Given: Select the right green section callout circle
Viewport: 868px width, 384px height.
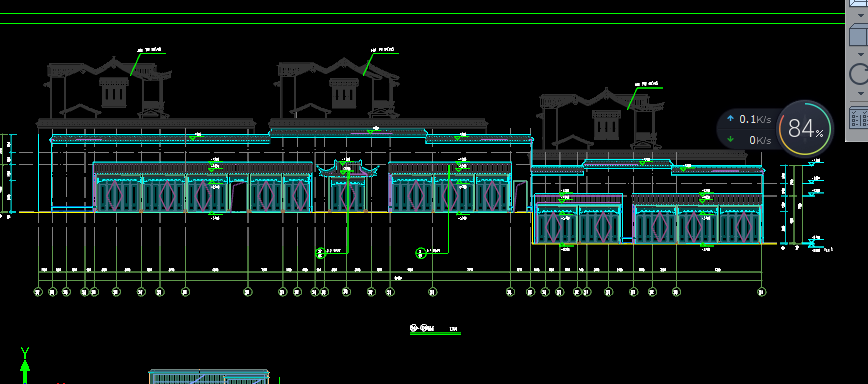Looking at the screenshot, I should (421, 253).
